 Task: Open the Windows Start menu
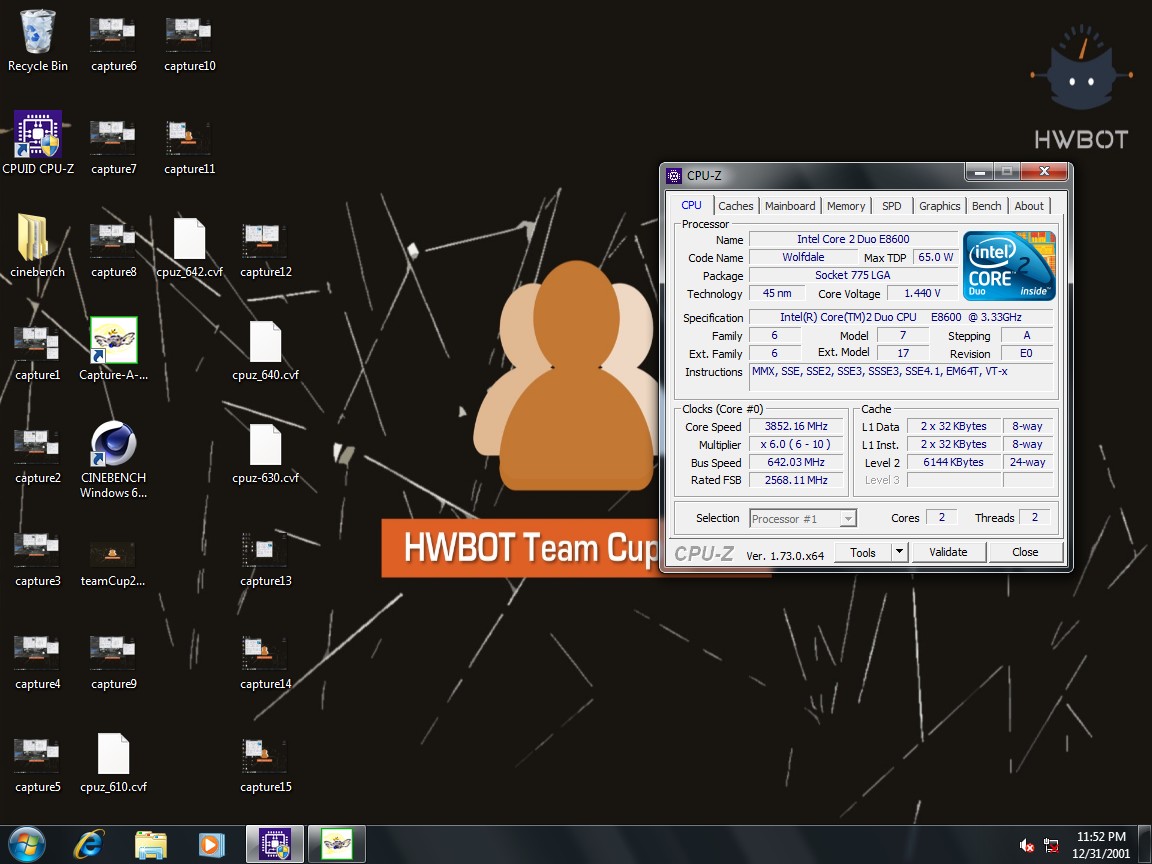click(x=27, y=845)
